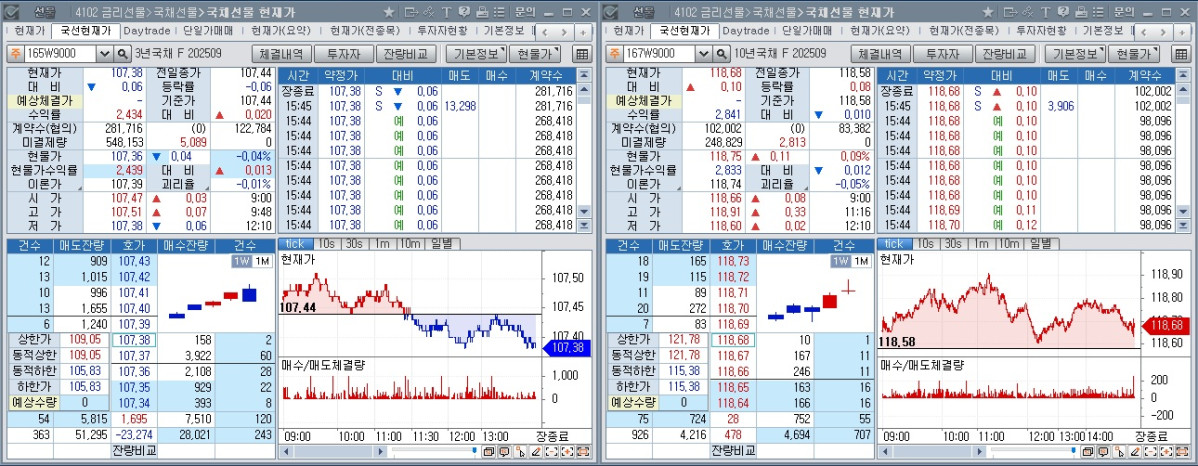Viewport: 1198px width, 466px height.
Task: Click grid layout icon in 10-year window
Action: (1181, 54)
